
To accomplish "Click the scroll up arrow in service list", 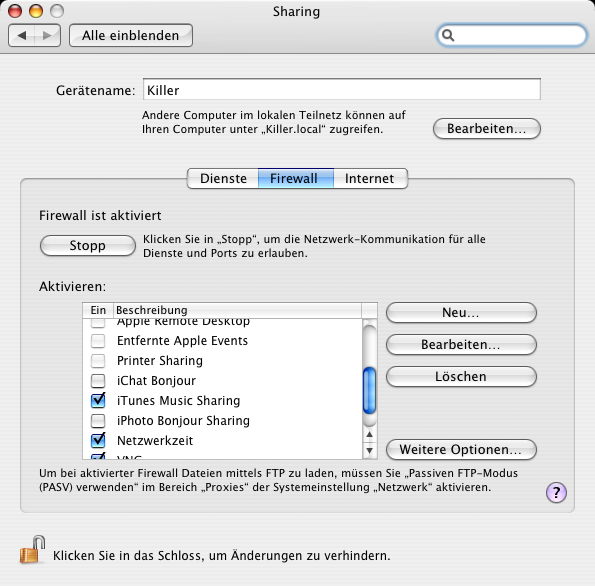I will (369, 435).
